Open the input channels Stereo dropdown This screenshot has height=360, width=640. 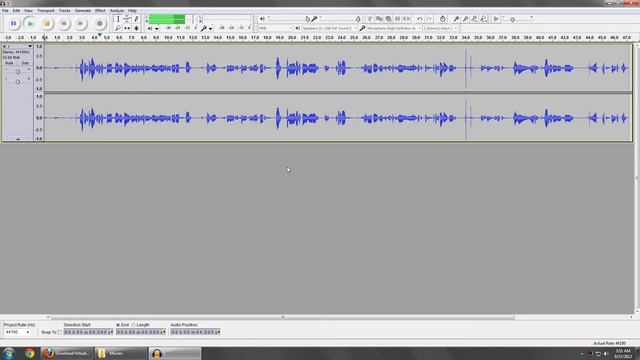[x=441, y=28]
